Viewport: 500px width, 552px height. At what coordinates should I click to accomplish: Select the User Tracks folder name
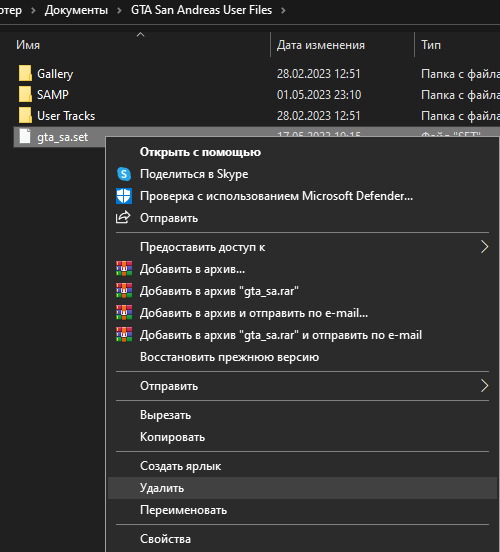point(66,116)
